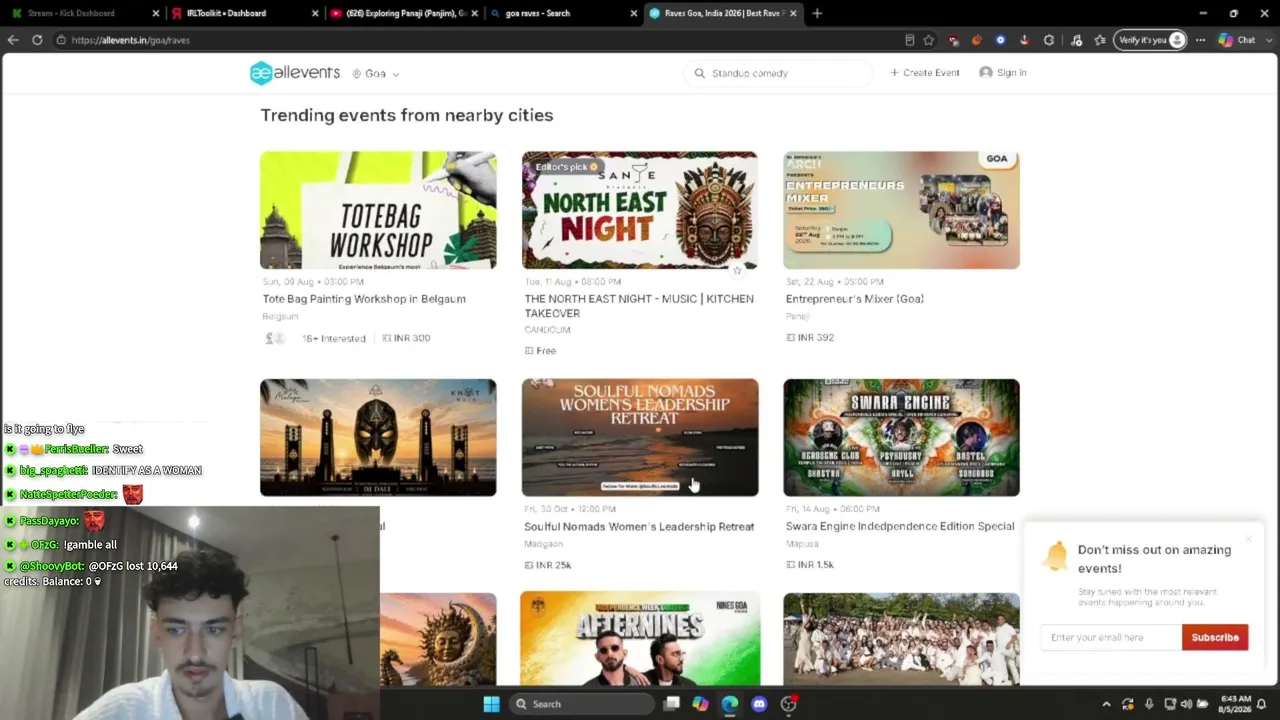Click the address bar URL field

click(x=480, y=40)
